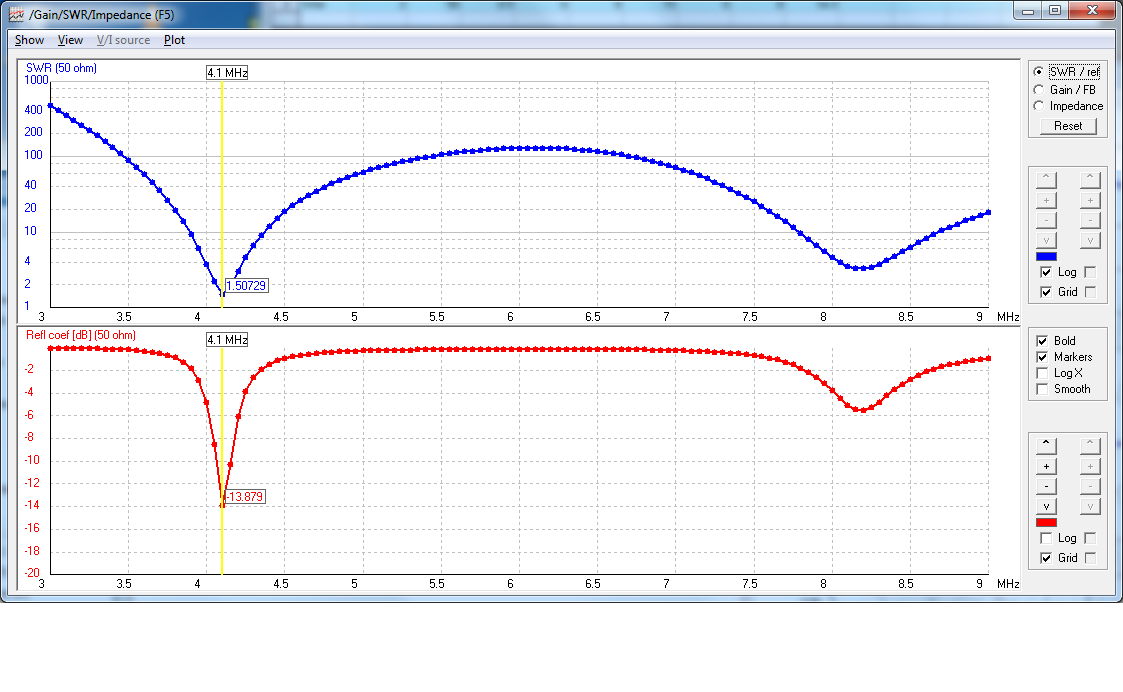Click the greyed right-column plus (+) button in the red plot group
Image resolution: width=1123 pixels, height=692 pixels.
[x=1090, y=466]
